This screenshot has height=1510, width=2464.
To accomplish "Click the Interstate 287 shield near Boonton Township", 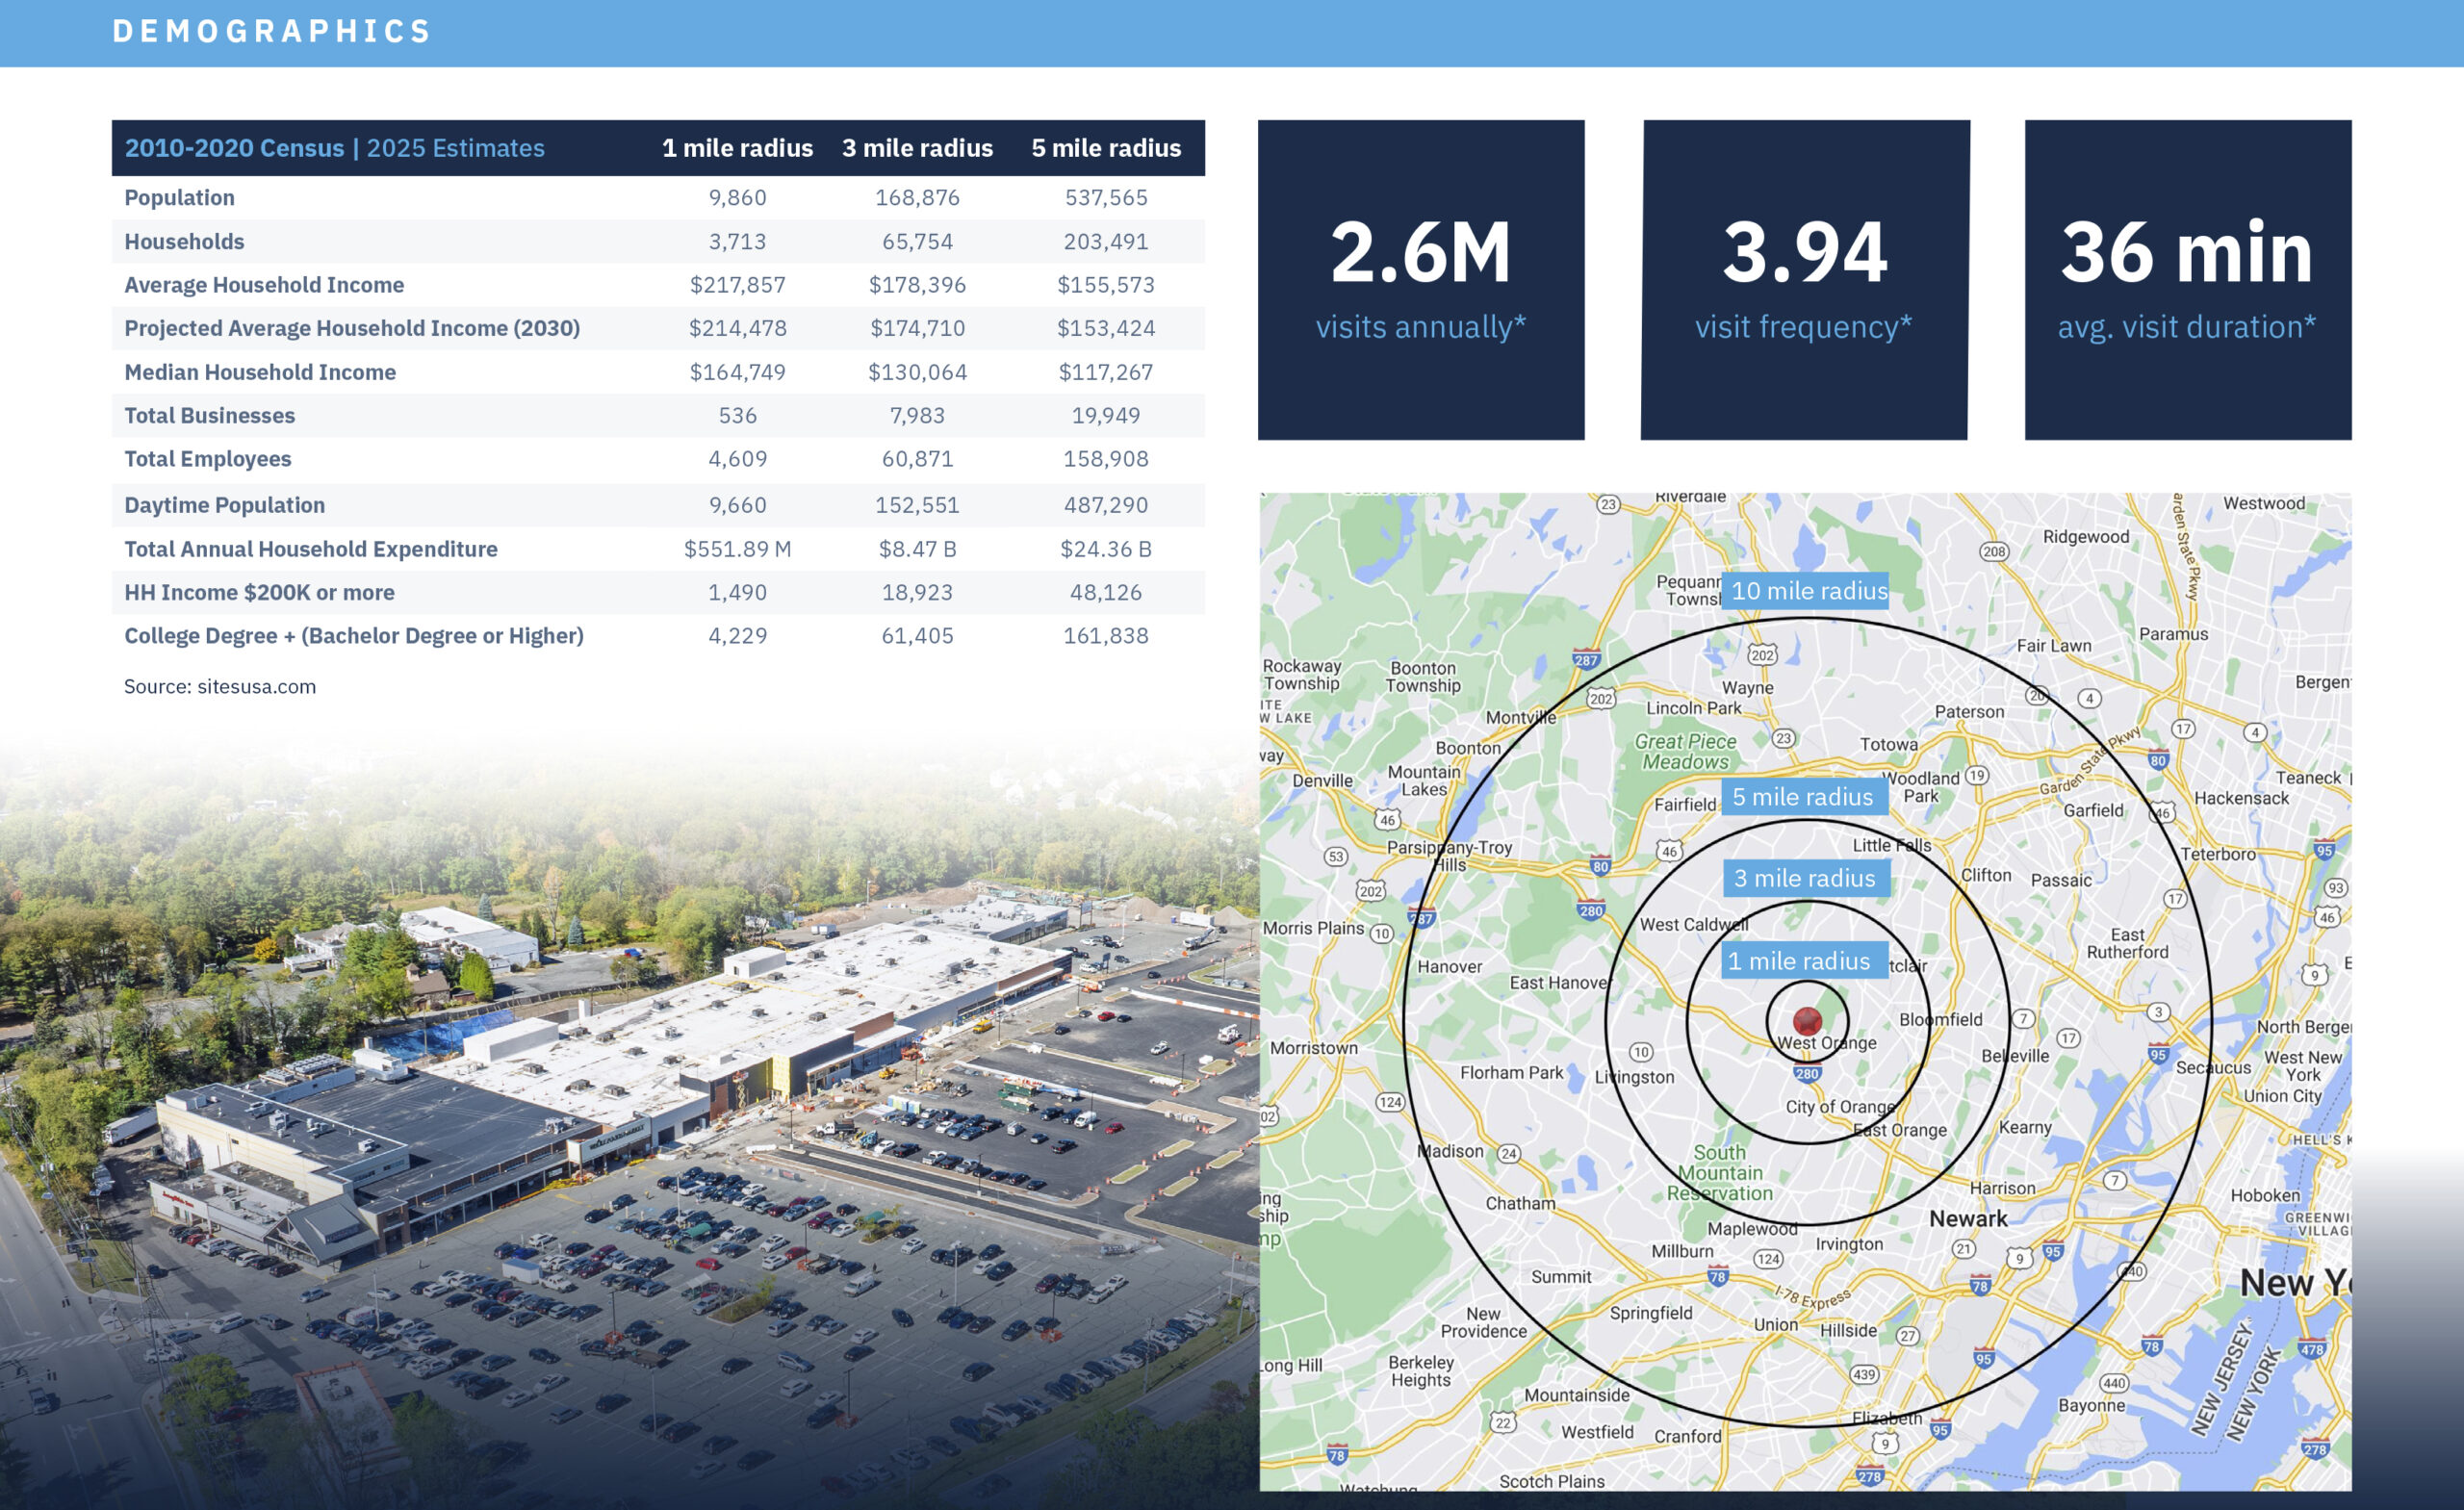I will 1586,659.
